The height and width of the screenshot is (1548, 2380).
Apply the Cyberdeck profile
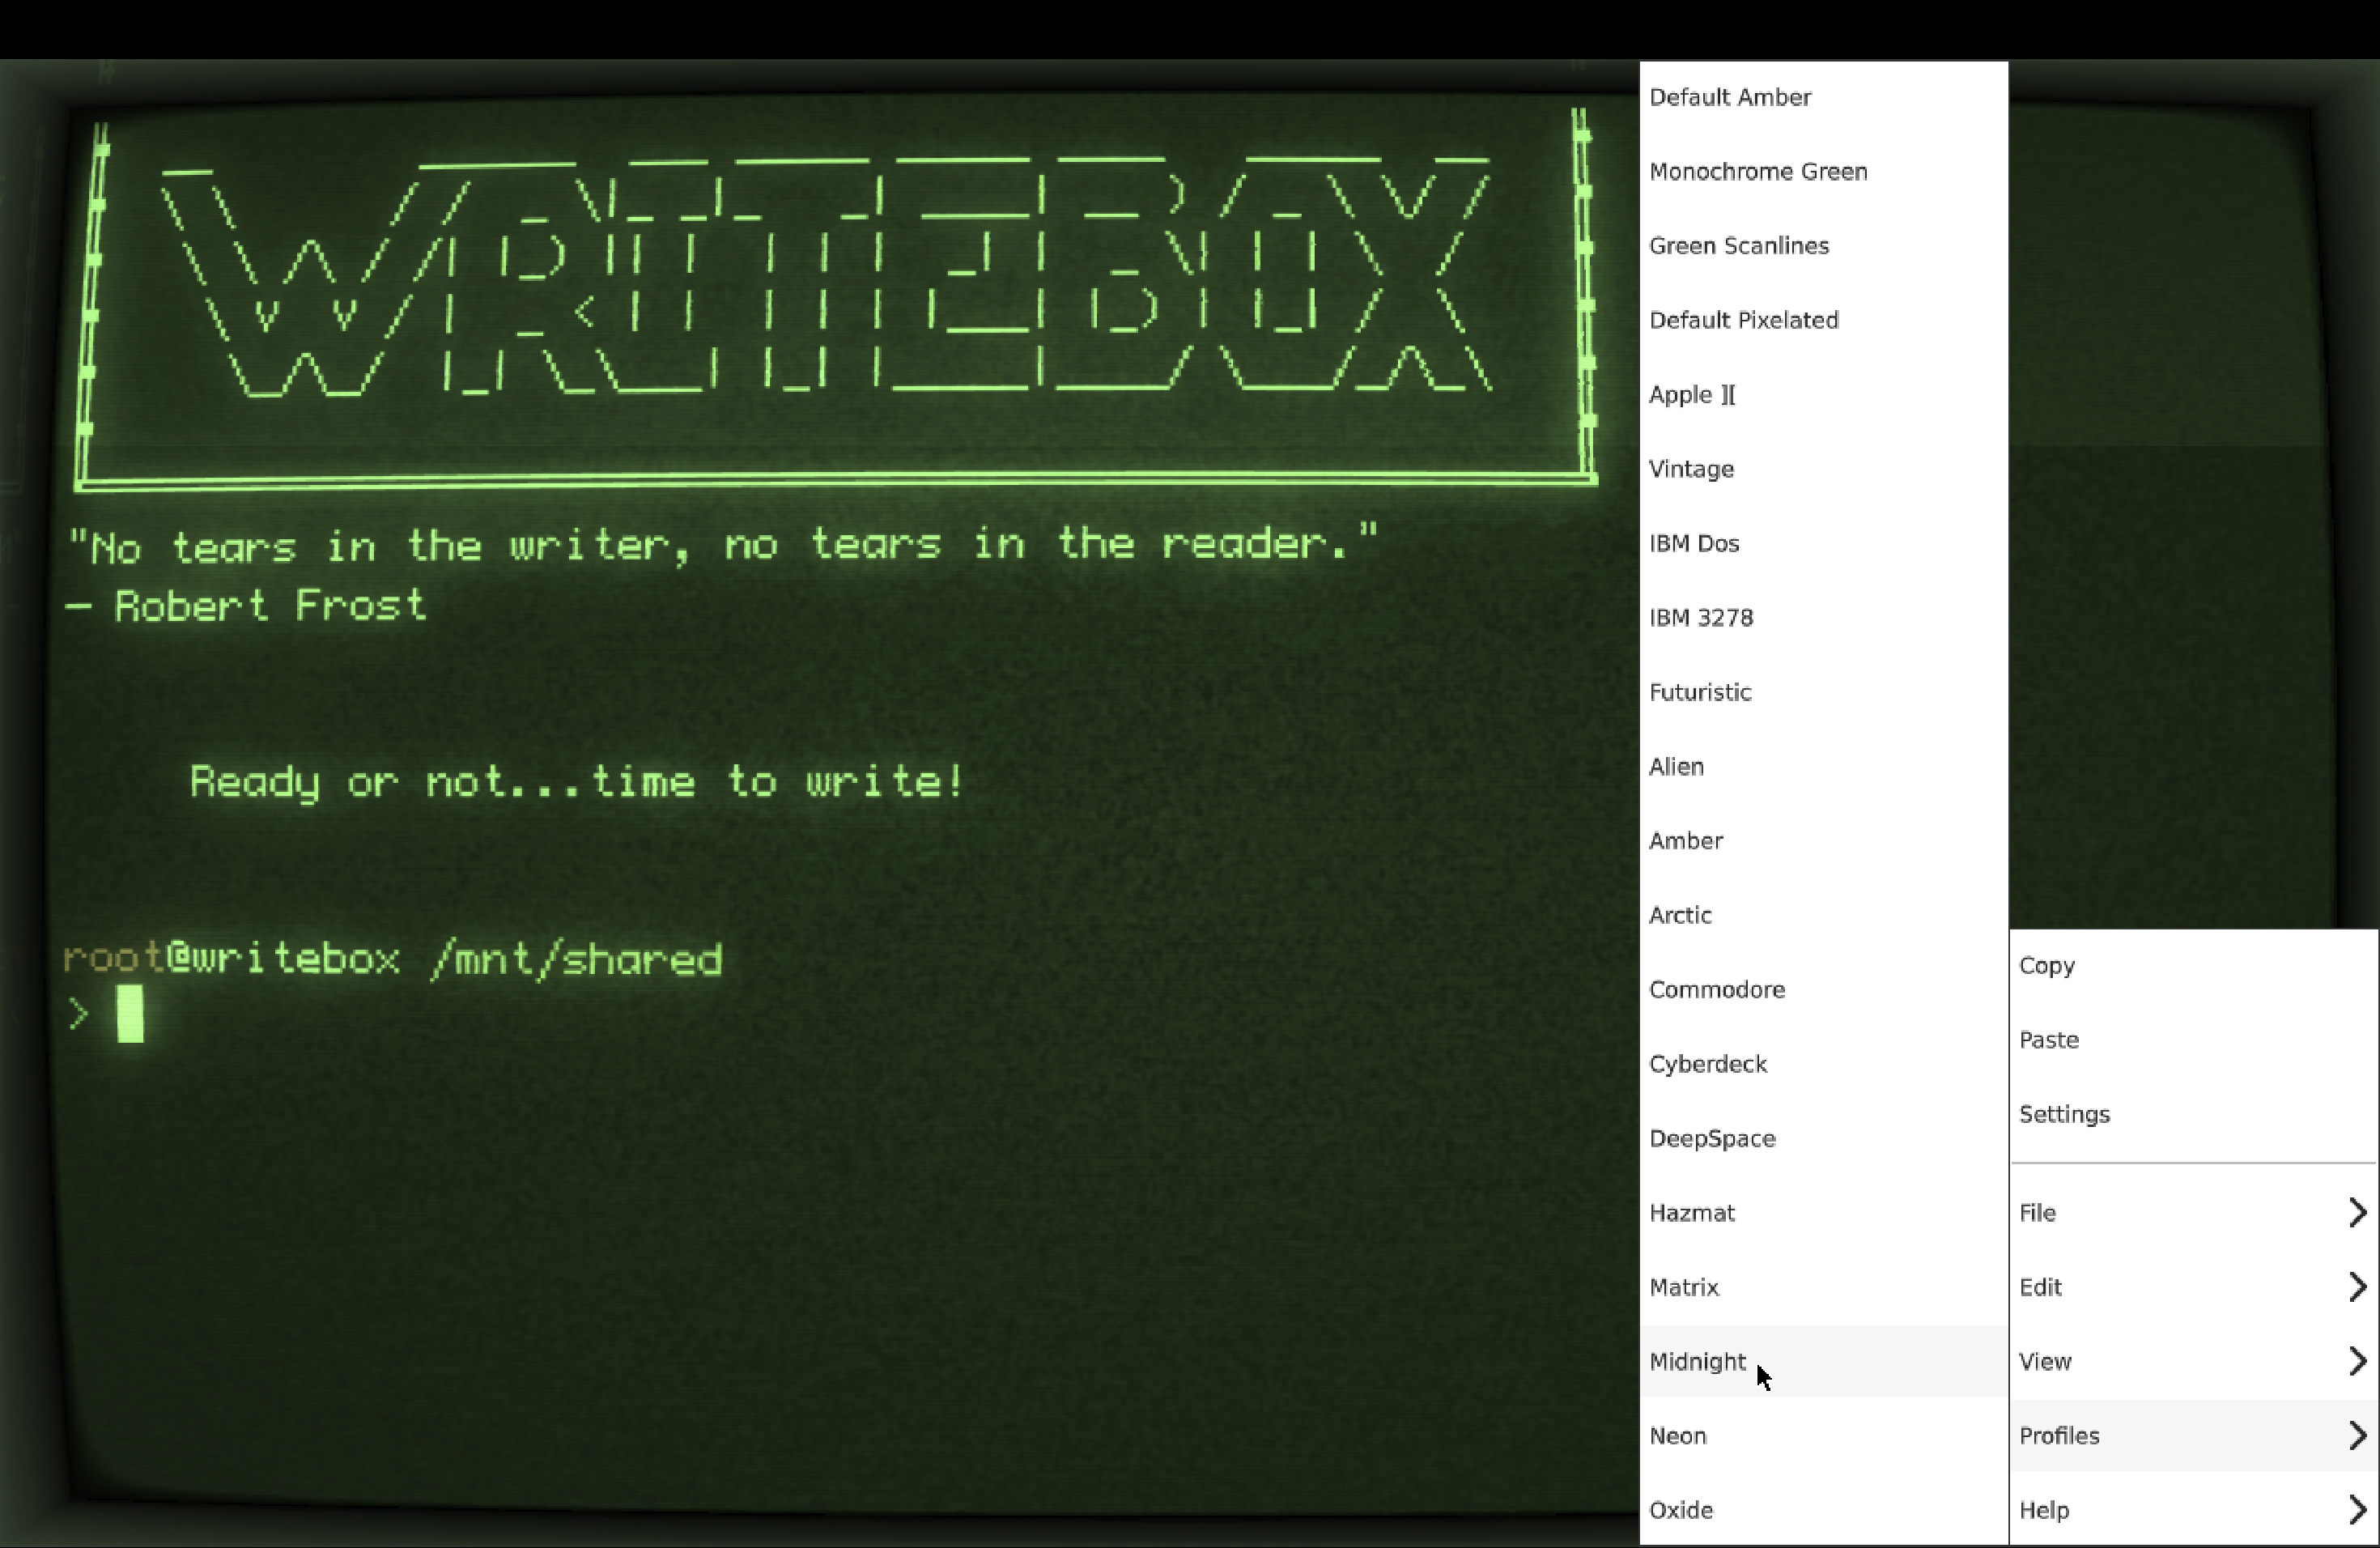point(1823,1064)
